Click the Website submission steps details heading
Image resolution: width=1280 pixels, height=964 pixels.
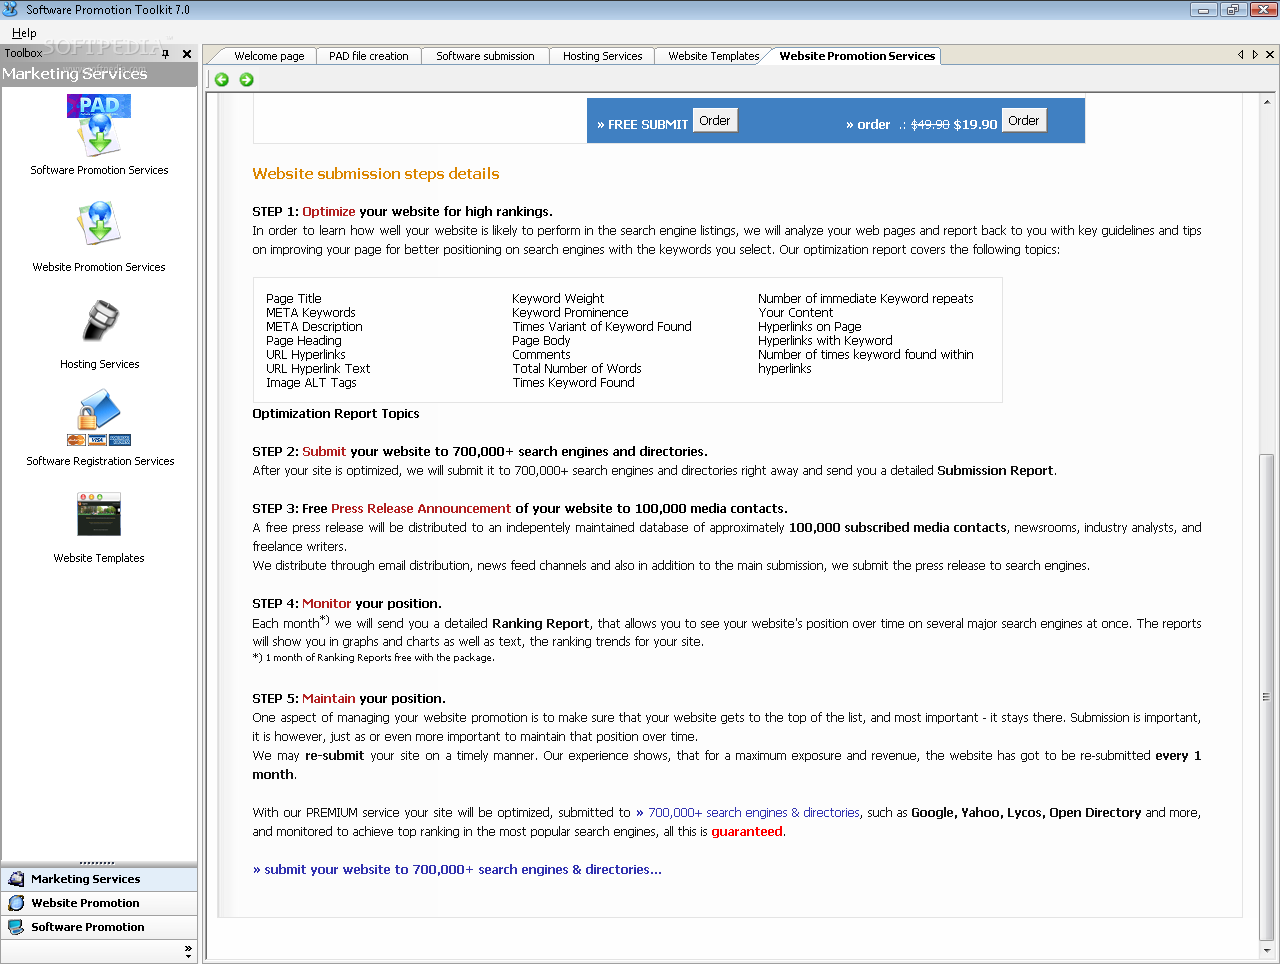[x=376, y=174]
